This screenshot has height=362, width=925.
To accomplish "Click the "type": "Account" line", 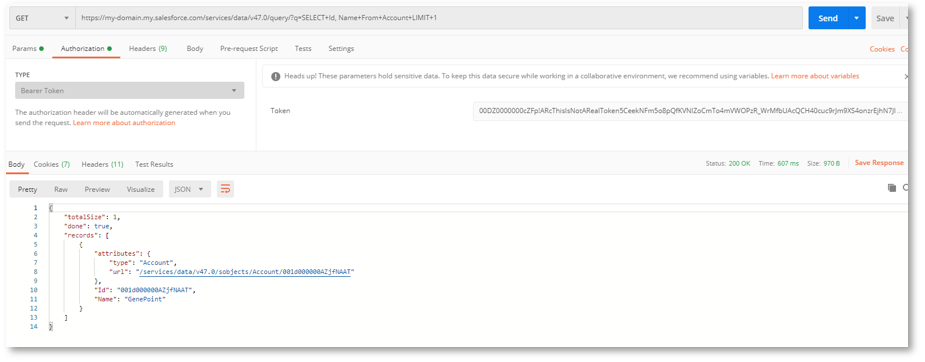I will pyautogui.click(x=142, y=262).
